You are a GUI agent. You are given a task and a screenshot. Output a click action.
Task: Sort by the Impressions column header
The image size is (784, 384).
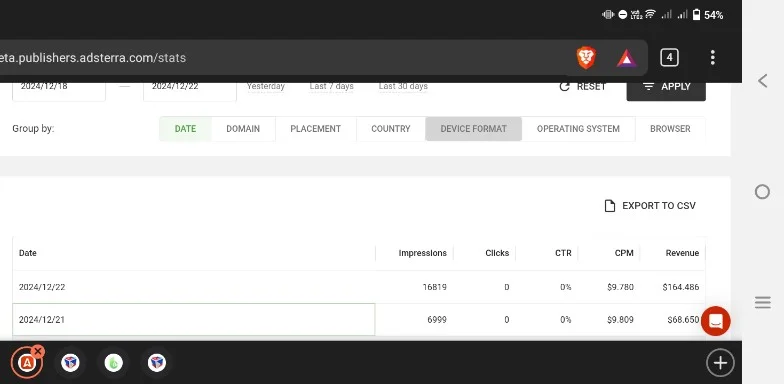(422, 253)
